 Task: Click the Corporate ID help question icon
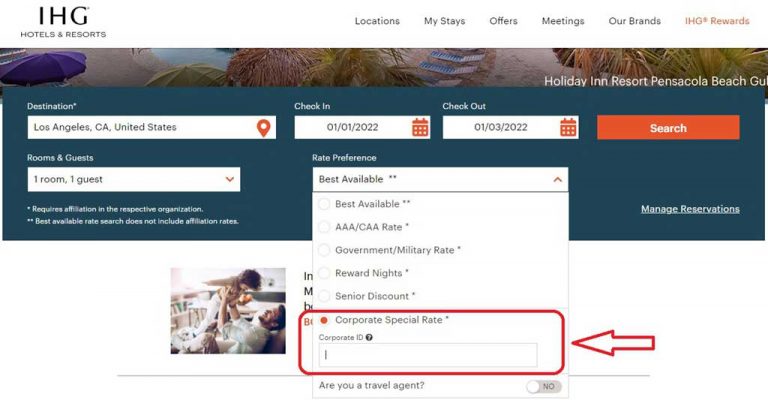tap(370, 338)
